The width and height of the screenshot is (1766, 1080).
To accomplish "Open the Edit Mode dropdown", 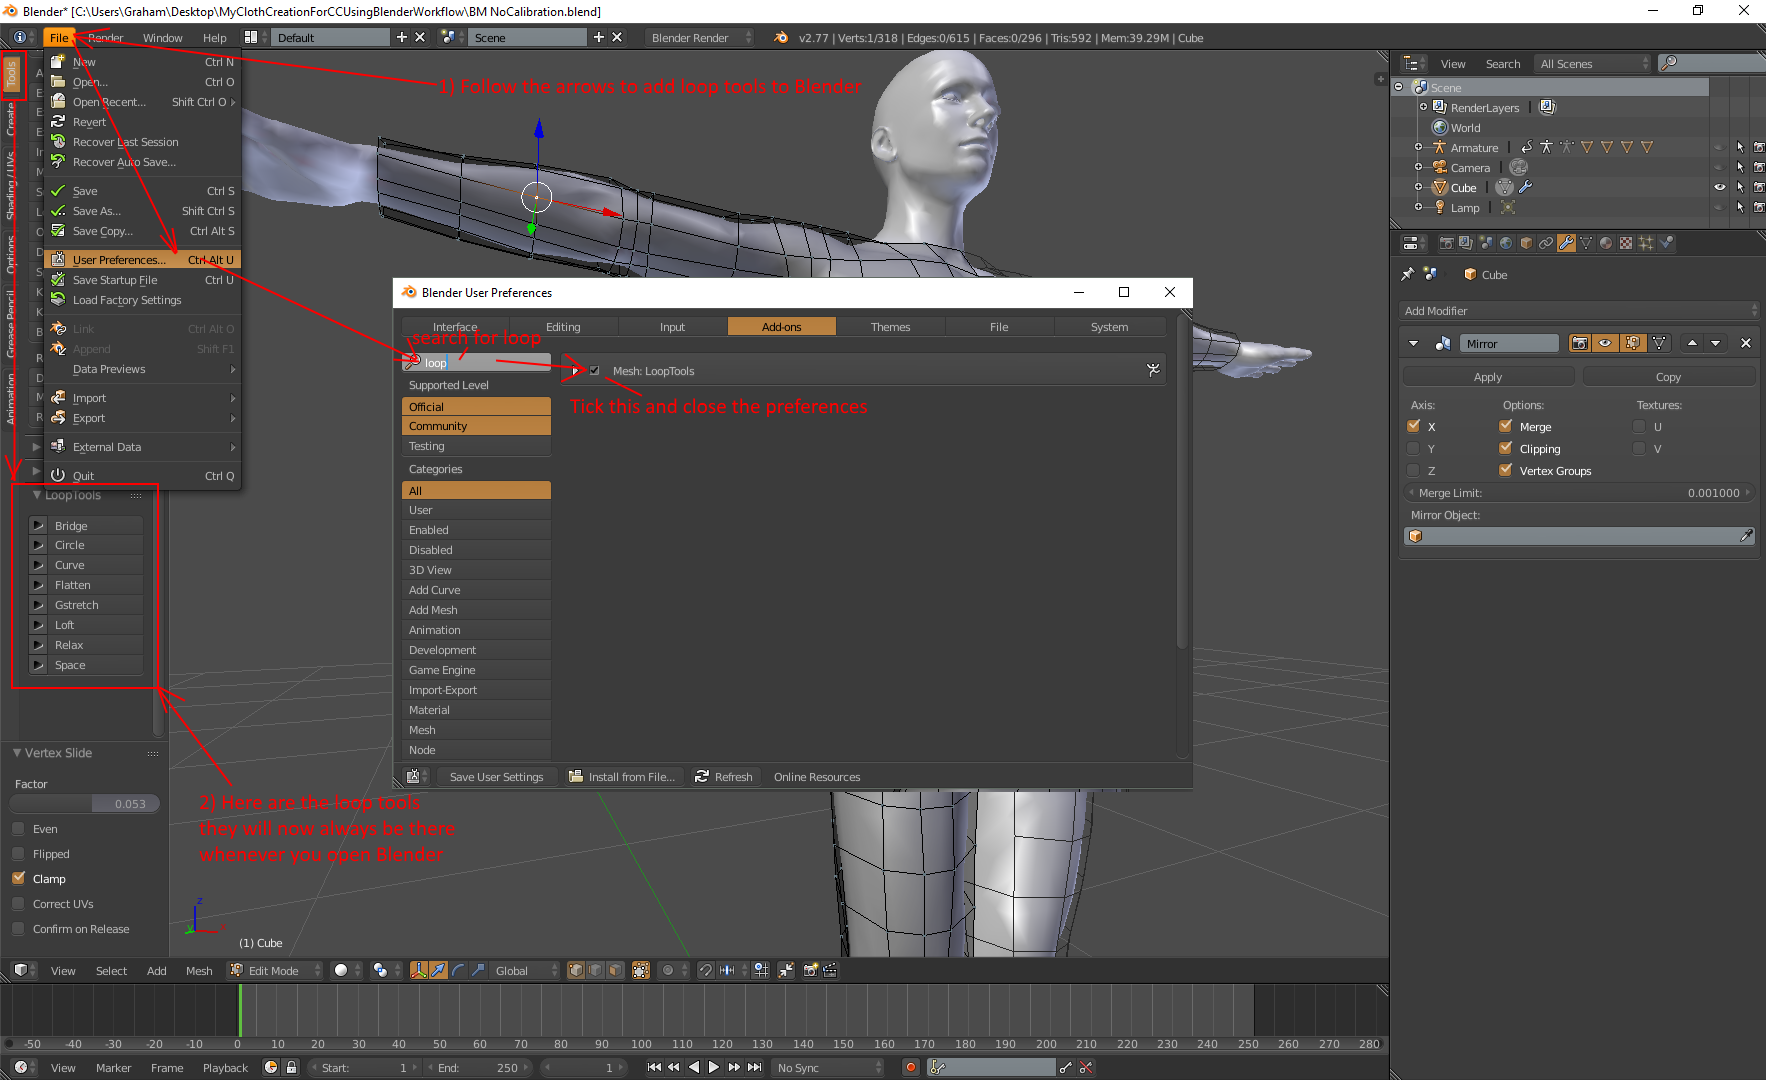I will tap(276, 970).
